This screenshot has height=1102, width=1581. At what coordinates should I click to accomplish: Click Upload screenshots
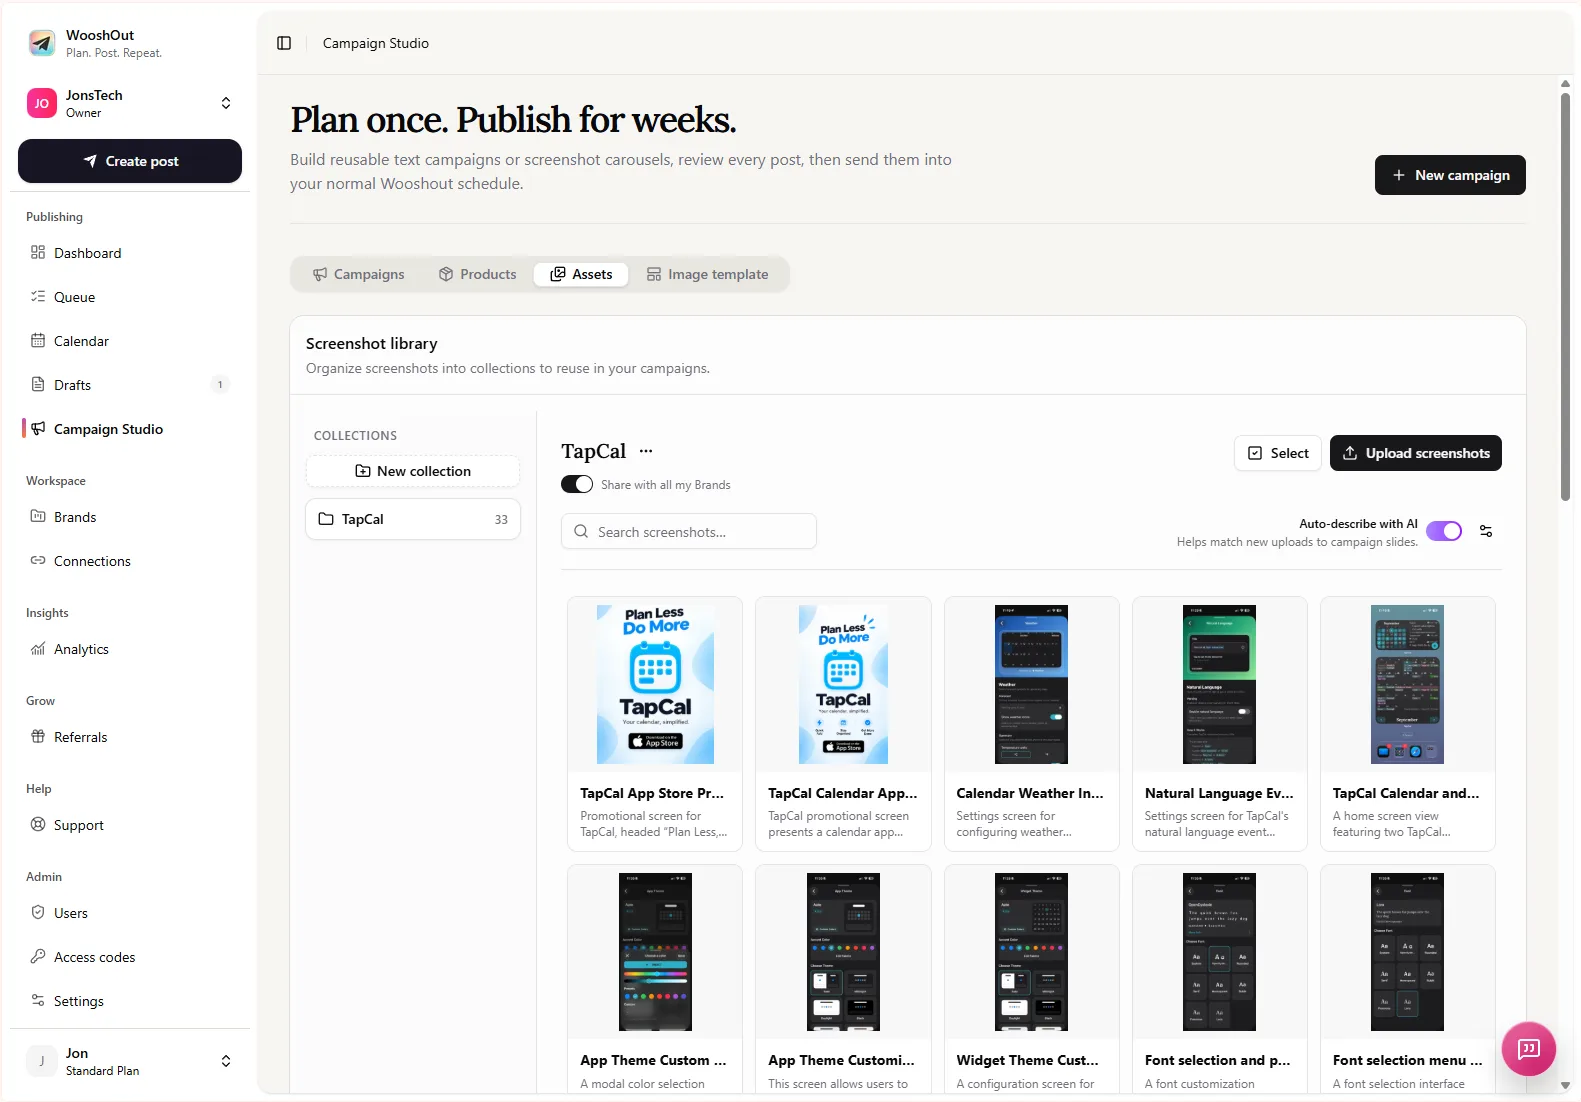(x=1416, y=453)
